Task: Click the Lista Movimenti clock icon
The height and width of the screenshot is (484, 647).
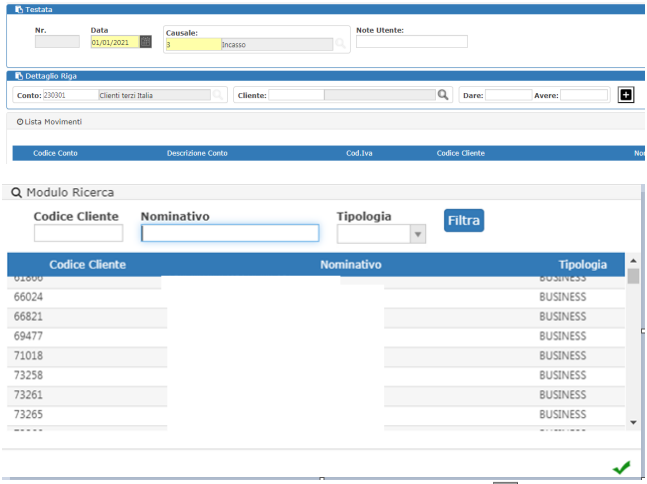Action: click(x=19, y=122)
